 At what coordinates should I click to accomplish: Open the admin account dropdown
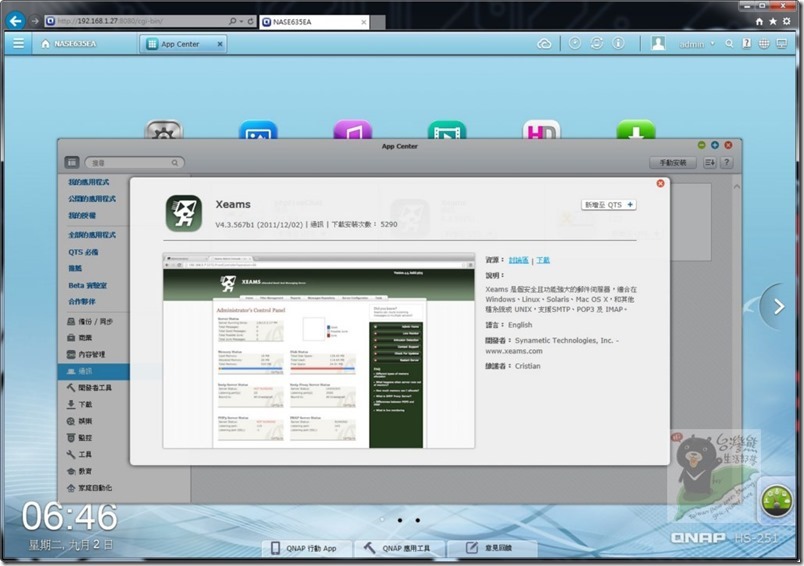(696, 44)
